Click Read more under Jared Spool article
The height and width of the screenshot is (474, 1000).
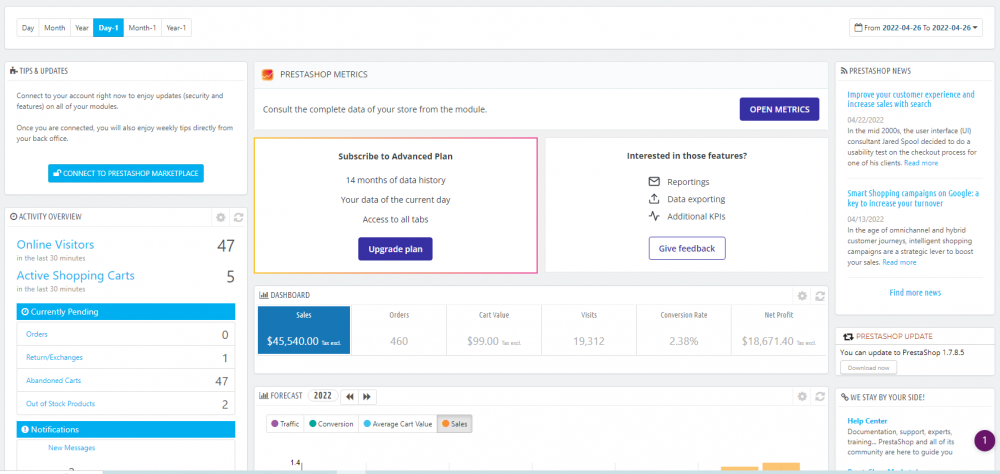tap(921, 163)
